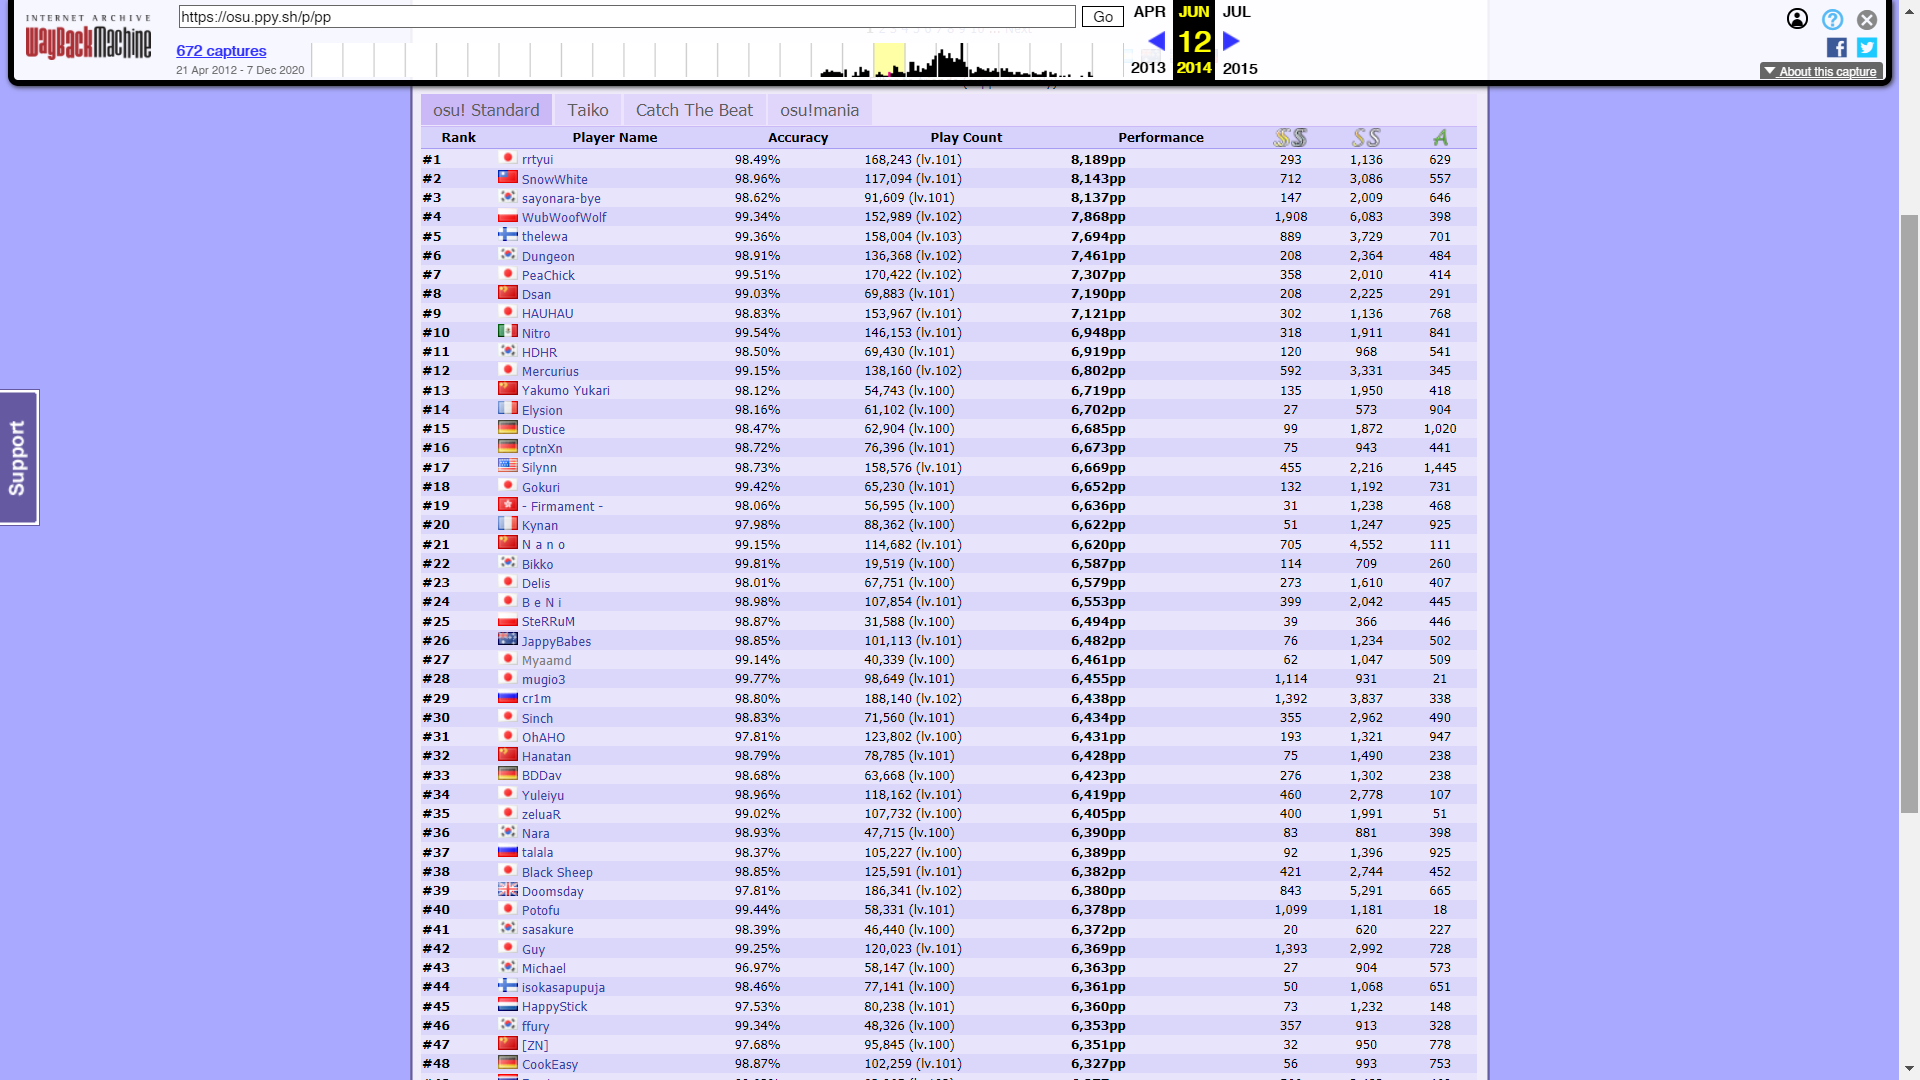Open player isokasapupuja's profile
Screen dimensions: 1920x1080
[563, 988]
